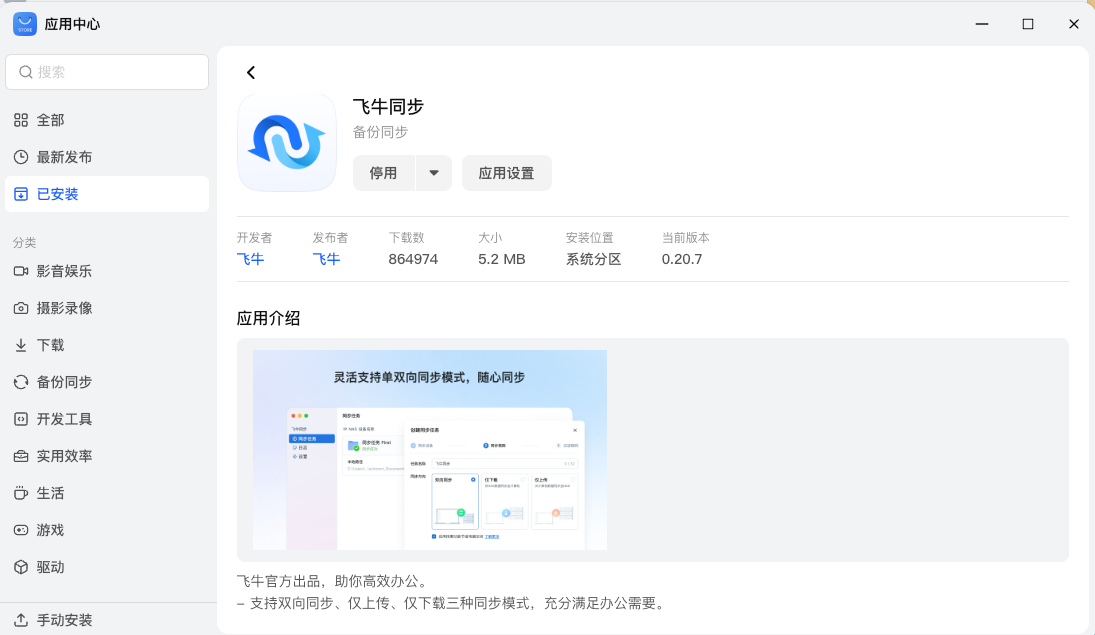The image size is (1095, 635).
Task: Open developer 飞牛 link under 开发者
Action: [x=250, y=259]
